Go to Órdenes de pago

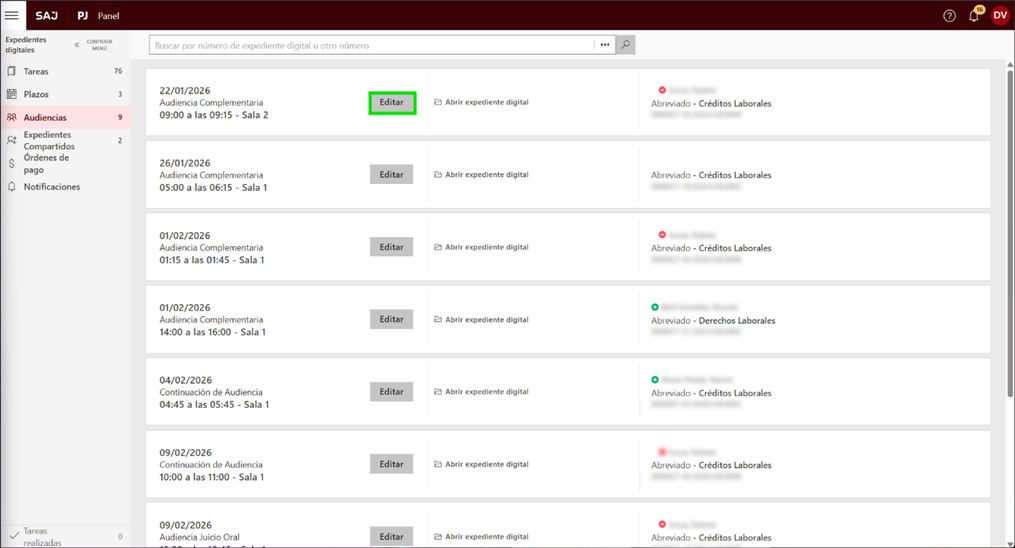[x=46, y=164]
